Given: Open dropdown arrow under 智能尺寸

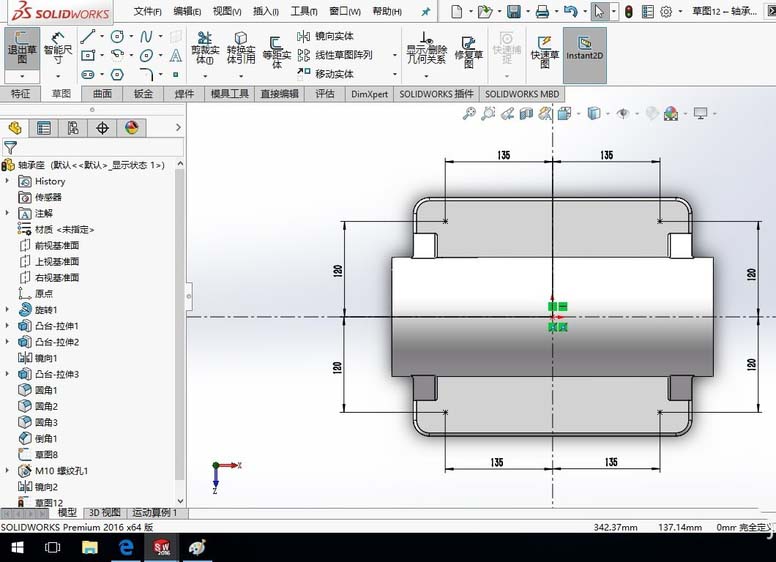Looking at the screenshot, I should (x=58, y=77).
